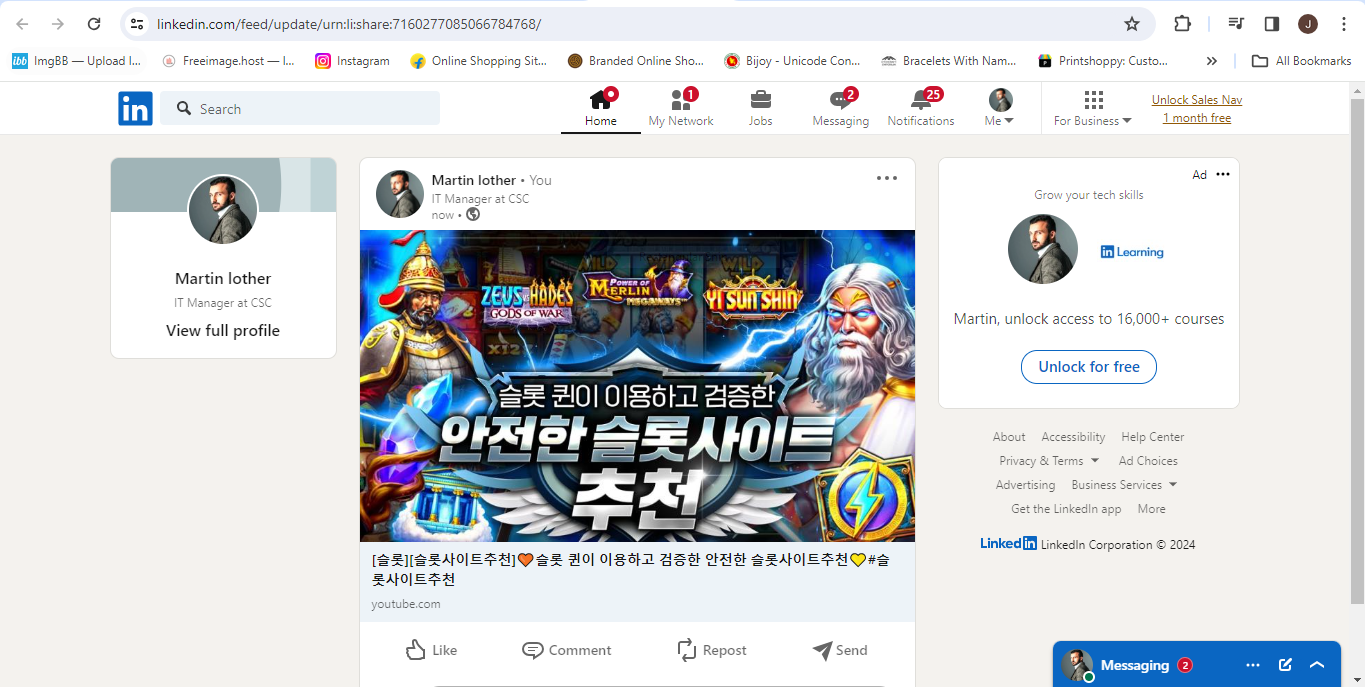Open My Network tab
The image size is (1365, 687).
(x=681, y=109)
